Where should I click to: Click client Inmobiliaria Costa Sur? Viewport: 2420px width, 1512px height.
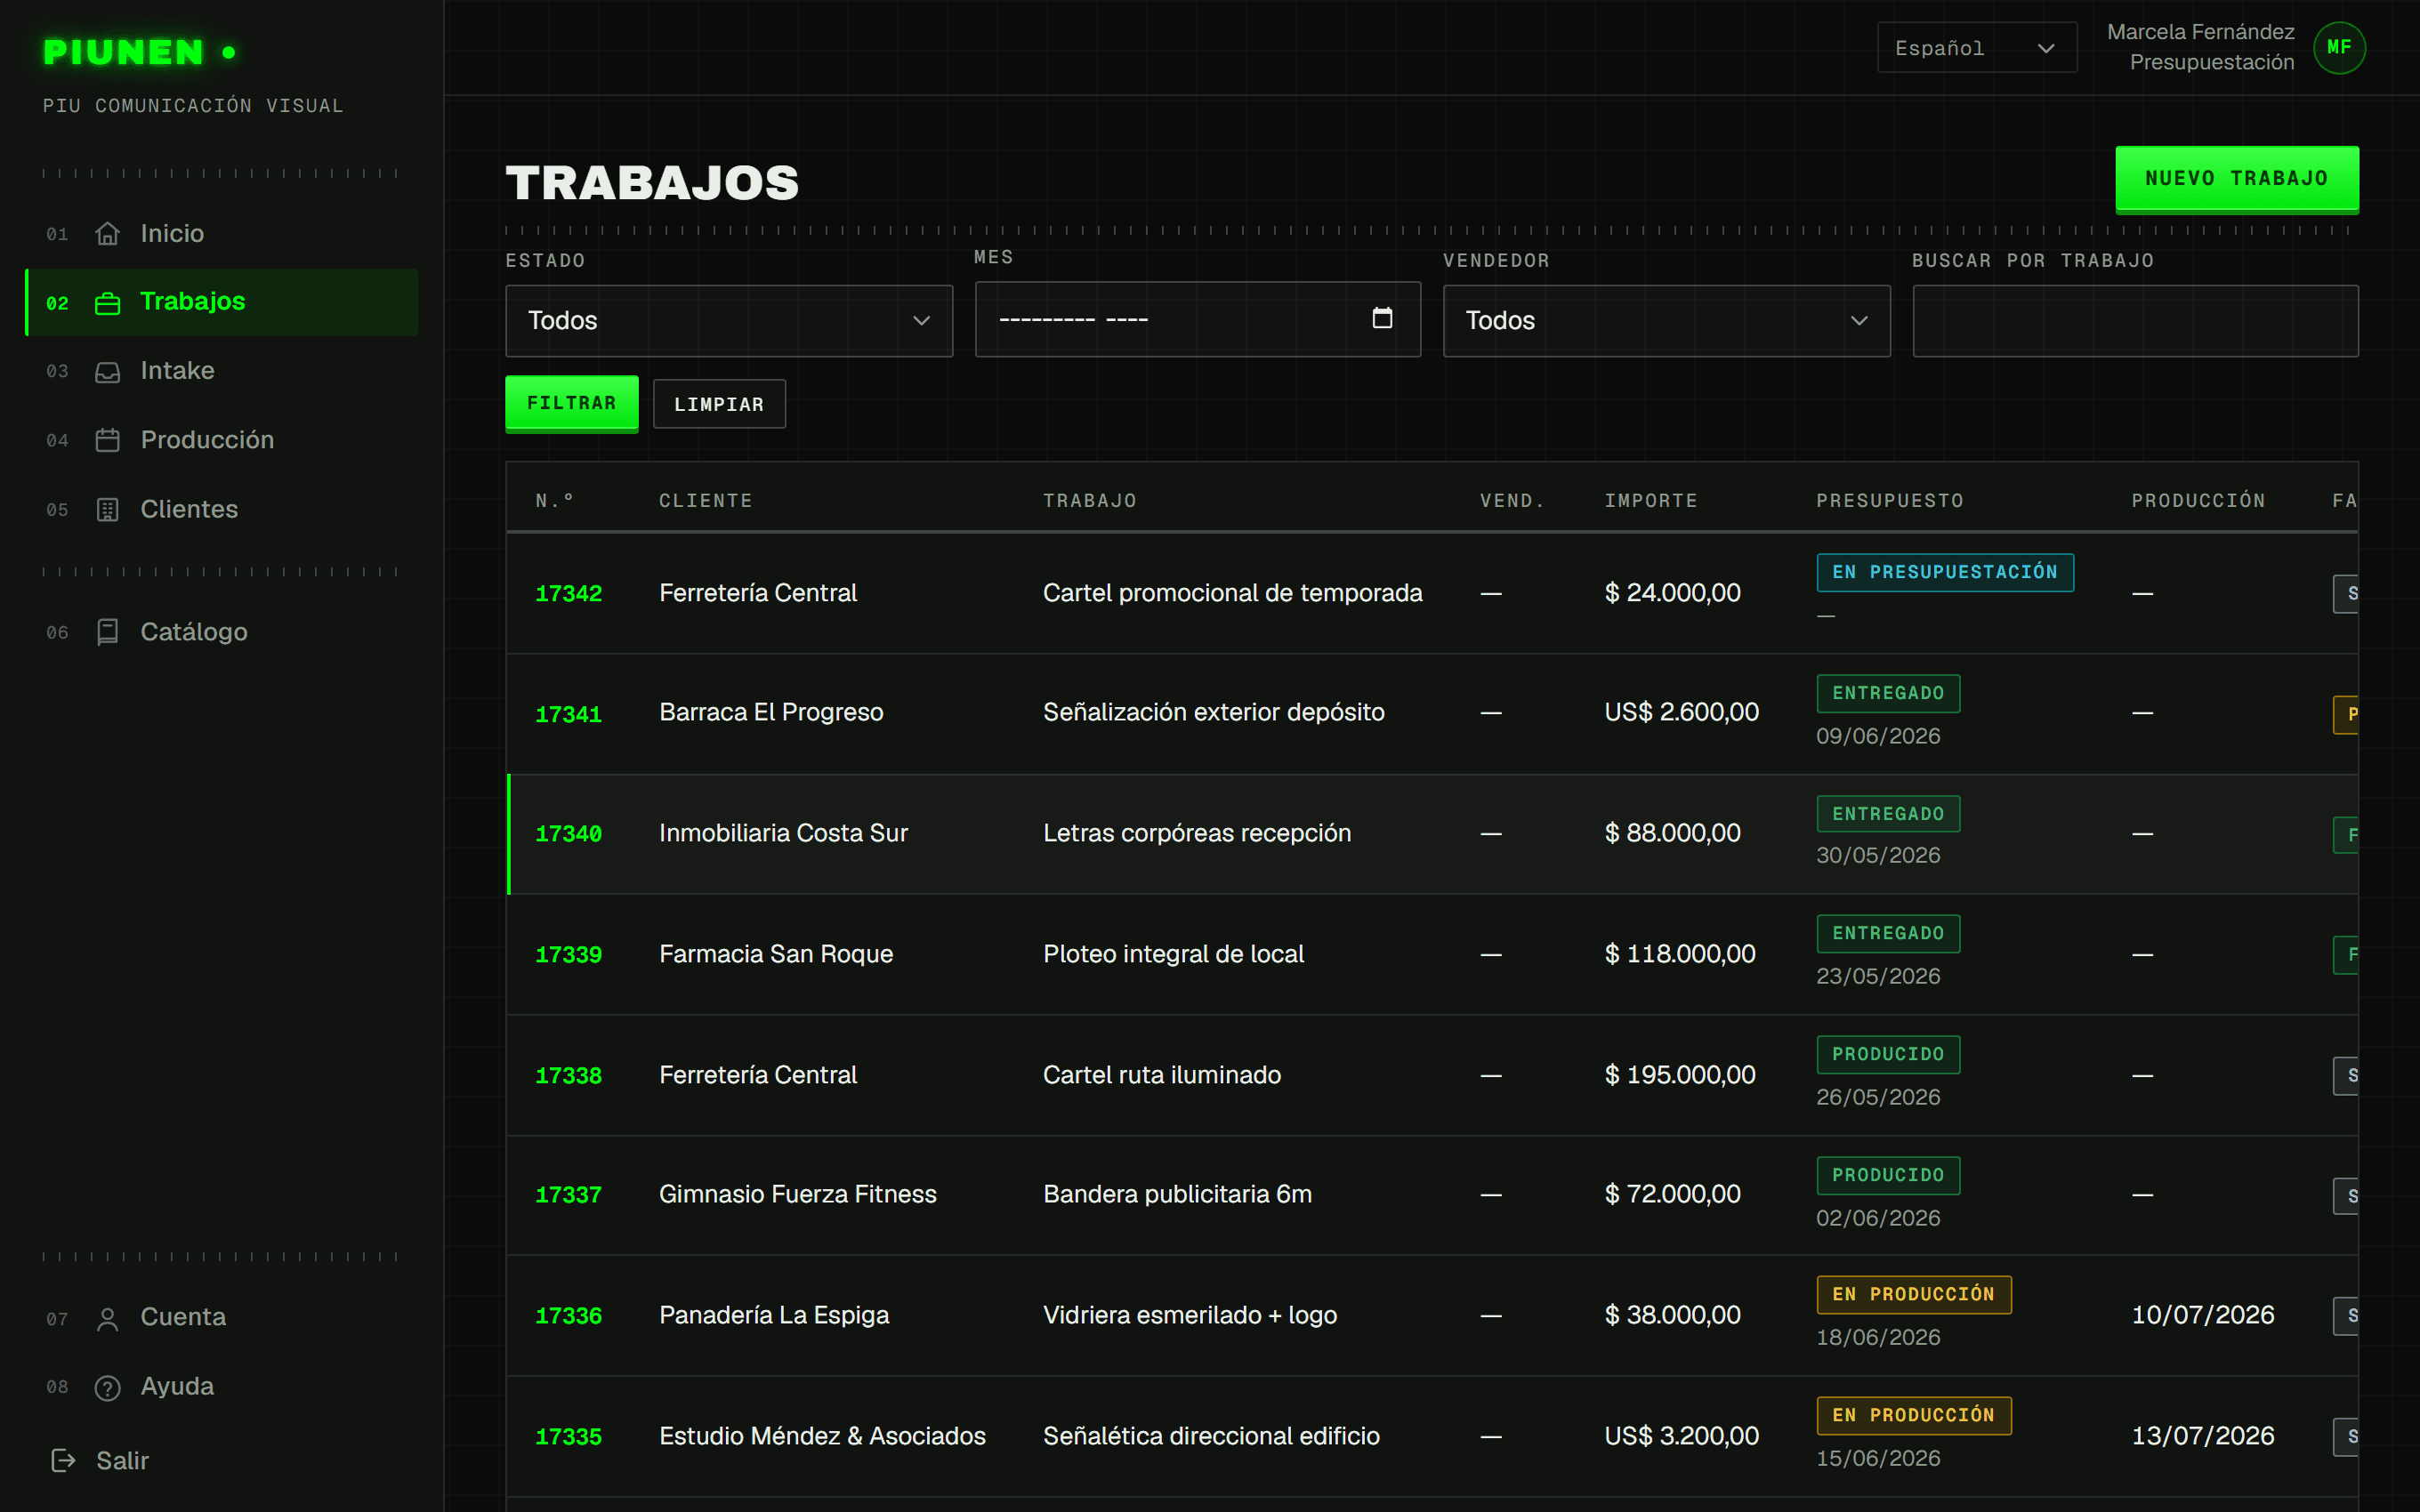point(783,833)
